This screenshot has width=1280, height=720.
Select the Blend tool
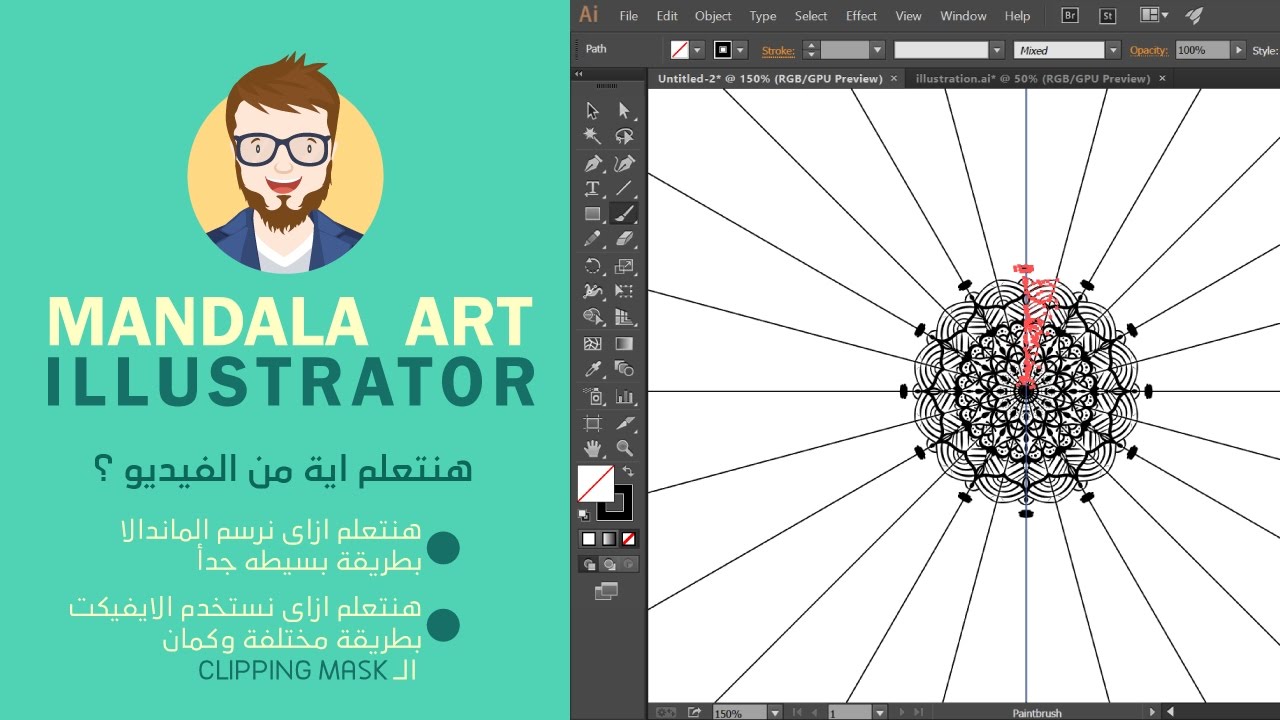point(624,370)
